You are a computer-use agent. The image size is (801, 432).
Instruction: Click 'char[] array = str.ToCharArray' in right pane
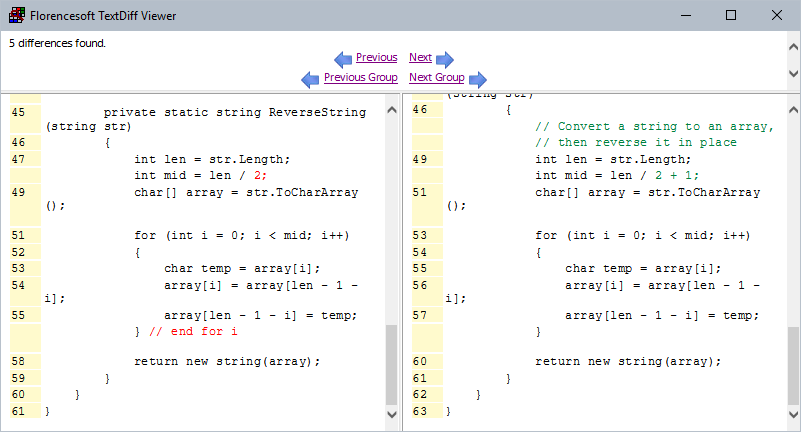click(x=648, y=192)
